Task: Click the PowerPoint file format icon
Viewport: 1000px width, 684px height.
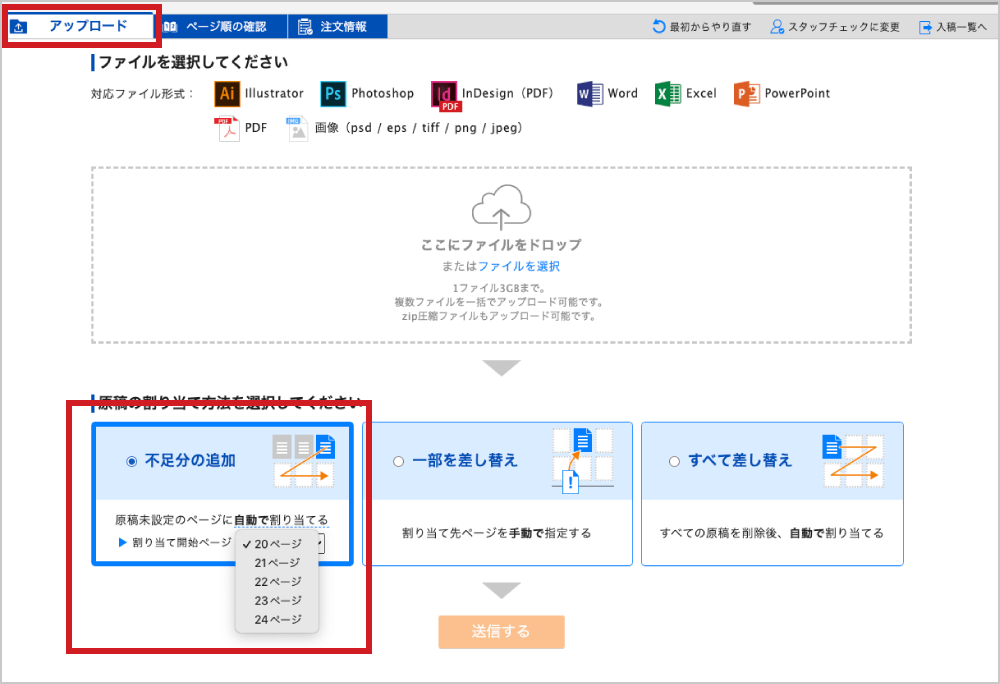Action: pos(747,94)
